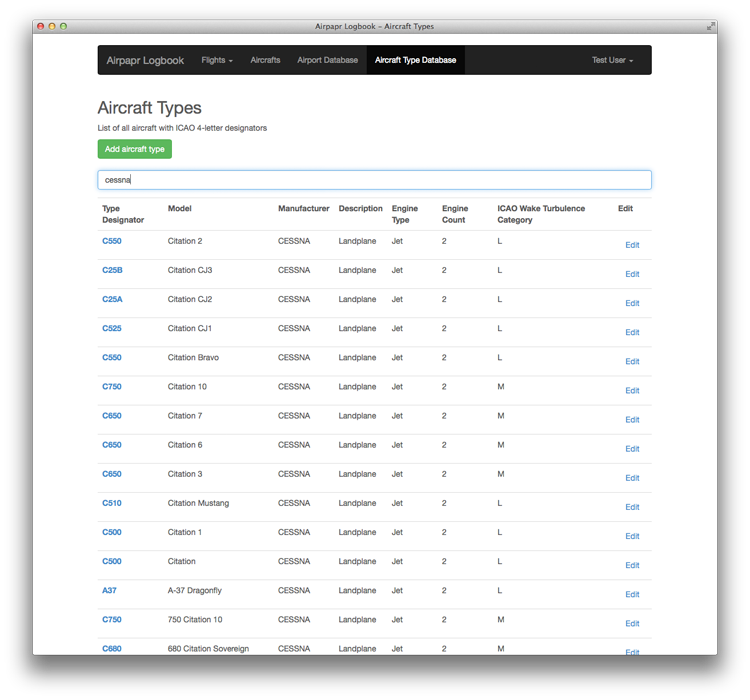Go to the Aircrafts page

coord(265,60)
